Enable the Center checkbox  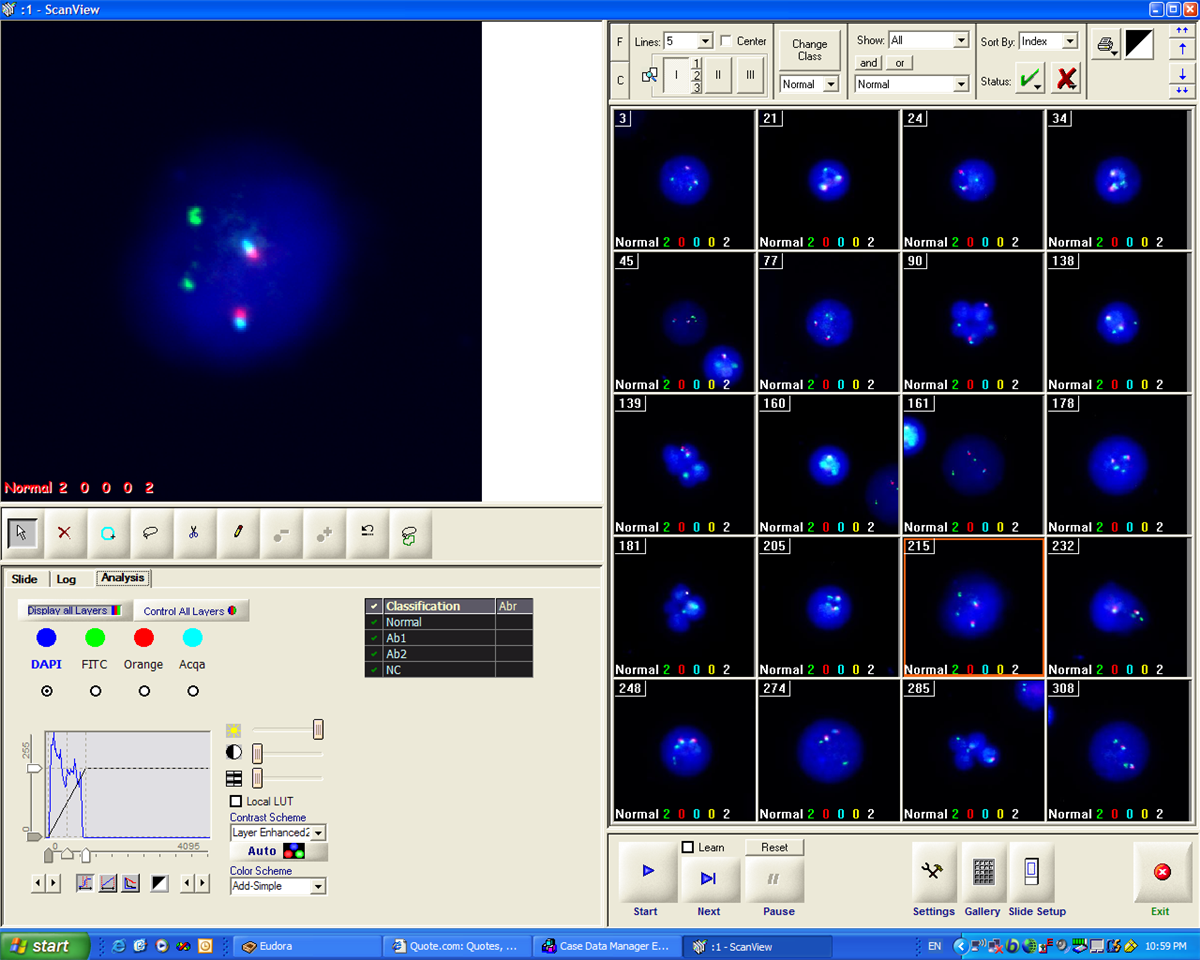click(726, 41)
